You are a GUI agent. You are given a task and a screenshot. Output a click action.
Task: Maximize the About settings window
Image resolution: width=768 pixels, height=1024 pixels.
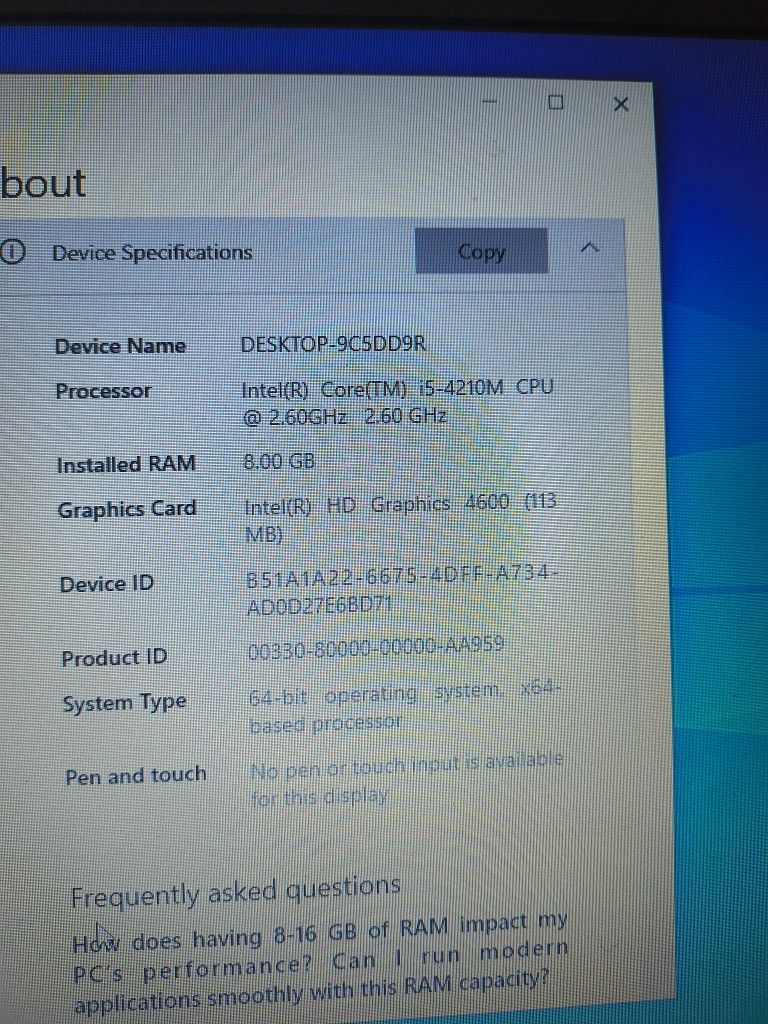(556, 102)
